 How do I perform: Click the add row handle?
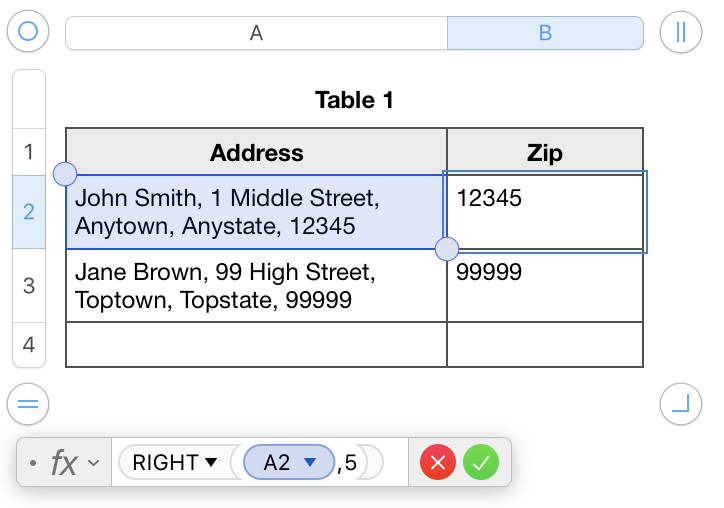click(x=28, y=404)
